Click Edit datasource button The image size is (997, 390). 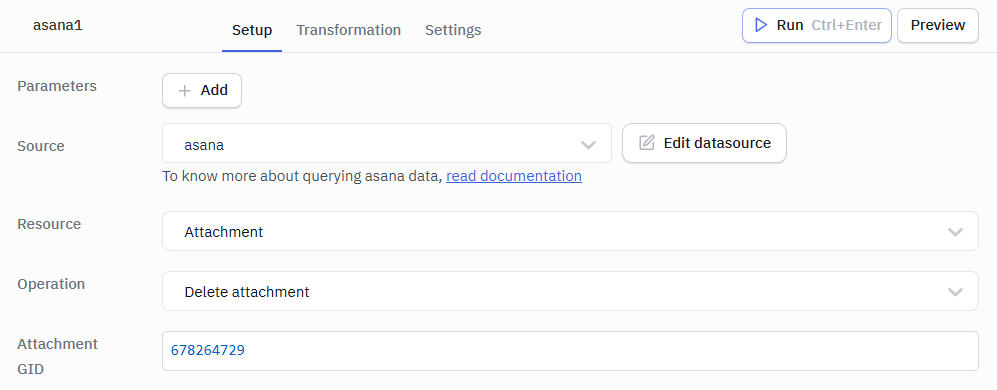click(x=705, y=143)
